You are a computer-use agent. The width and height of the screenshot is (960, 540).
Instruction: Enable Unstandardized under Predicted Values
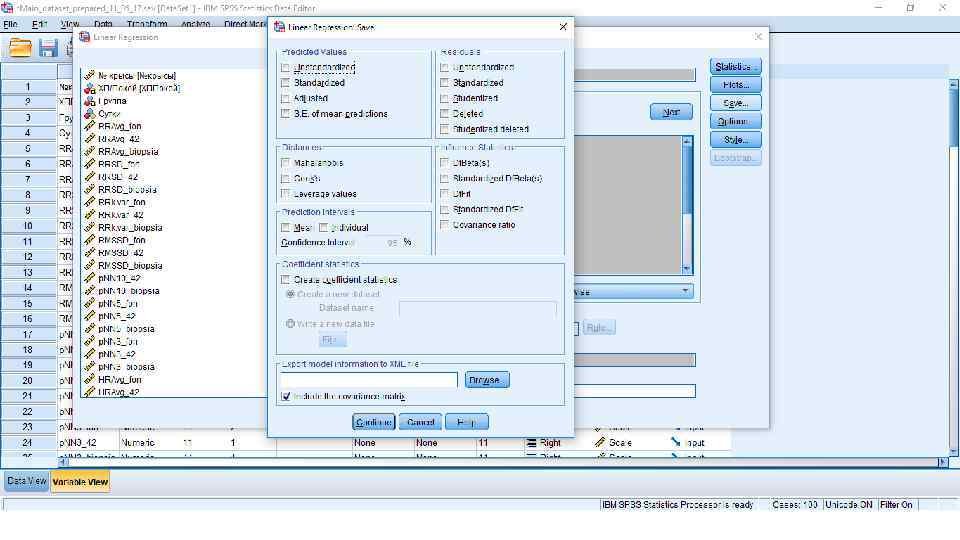pyautogui.click(x=285, y=67)
